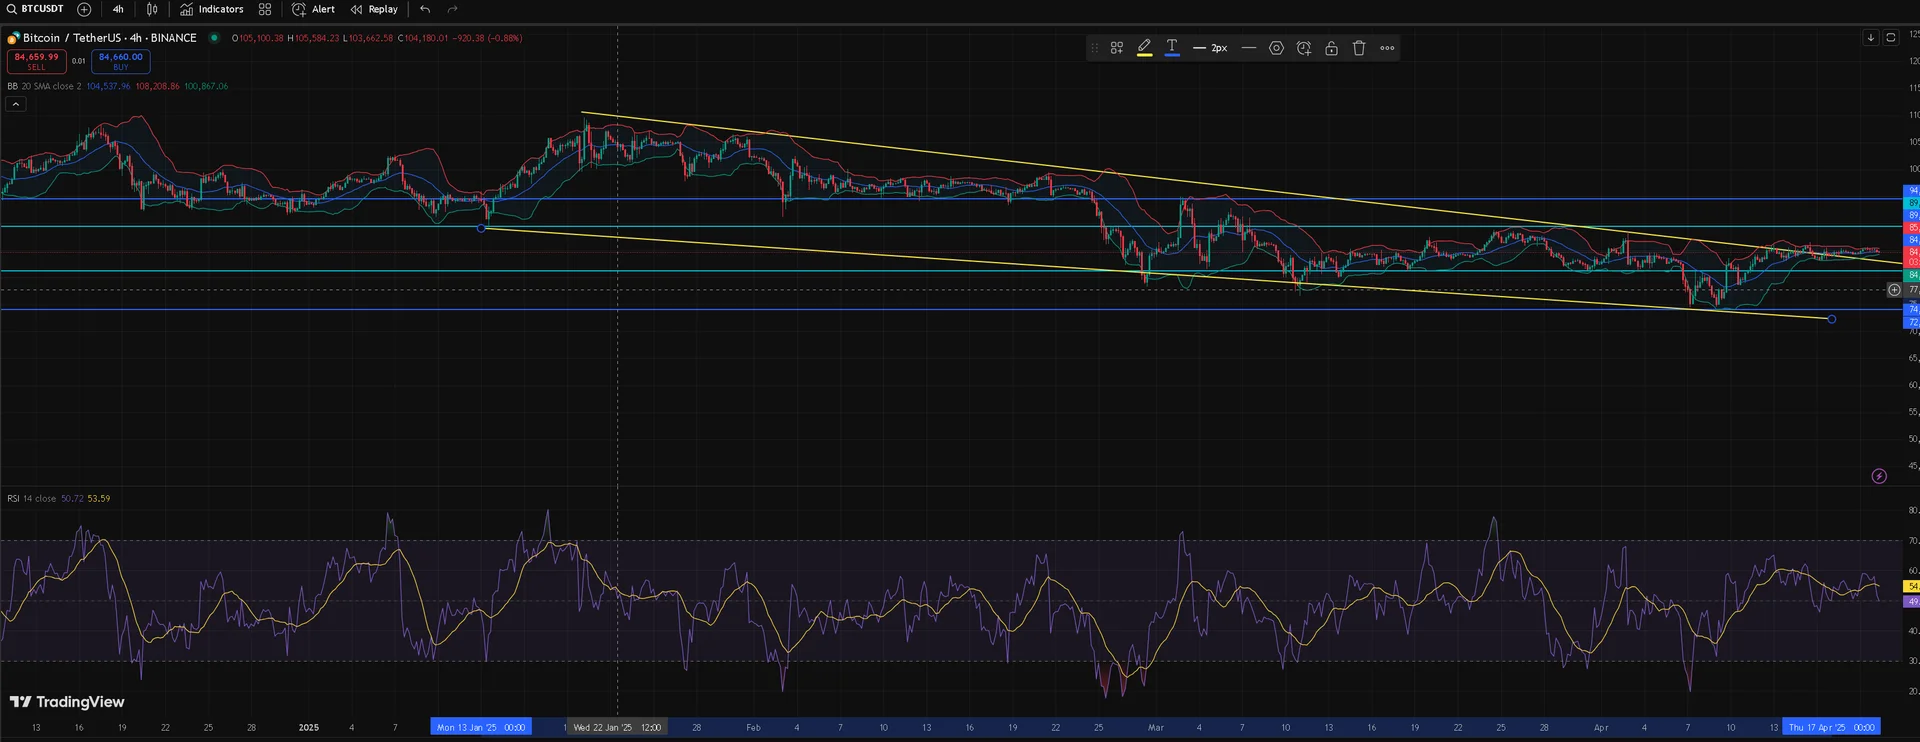
Task: Open line color pencil swatch
Action: coord(1144,48)
